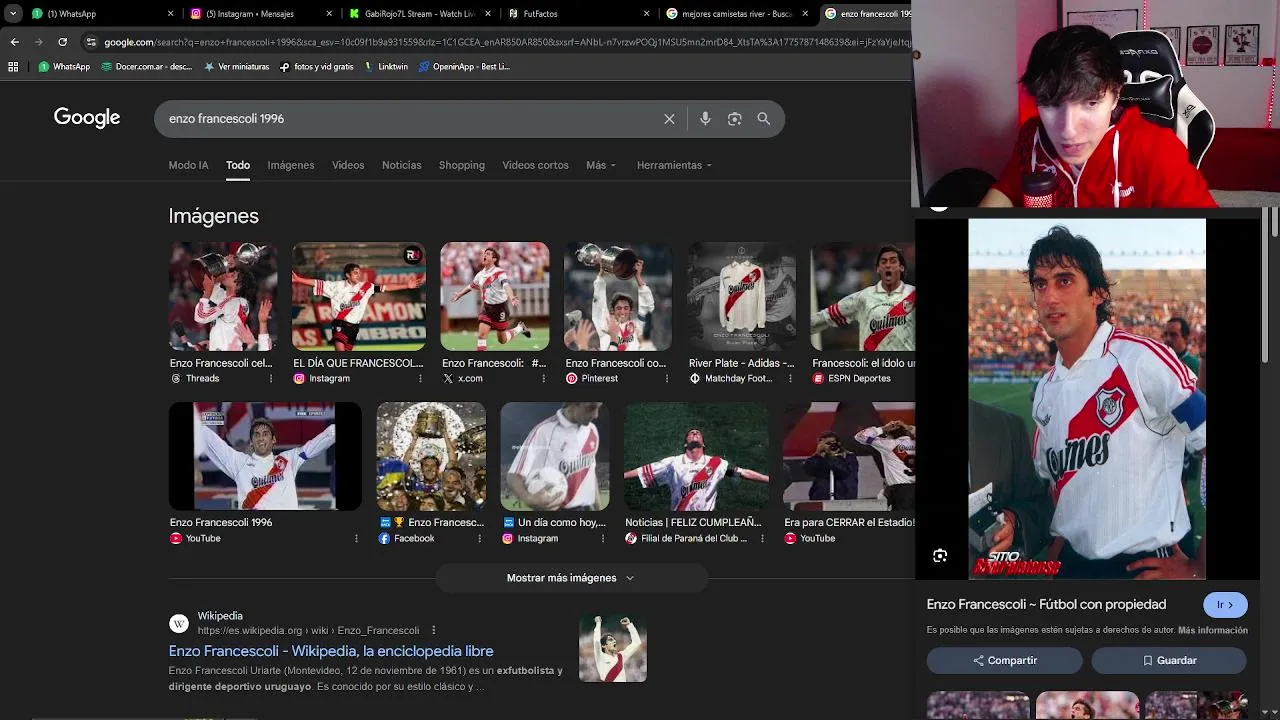Open Threads 'Enzo Francescoli cel...' image thumbnail
Image resolution: width=1280 pixels, height=720 pixels.
click(x=223, y=296)
